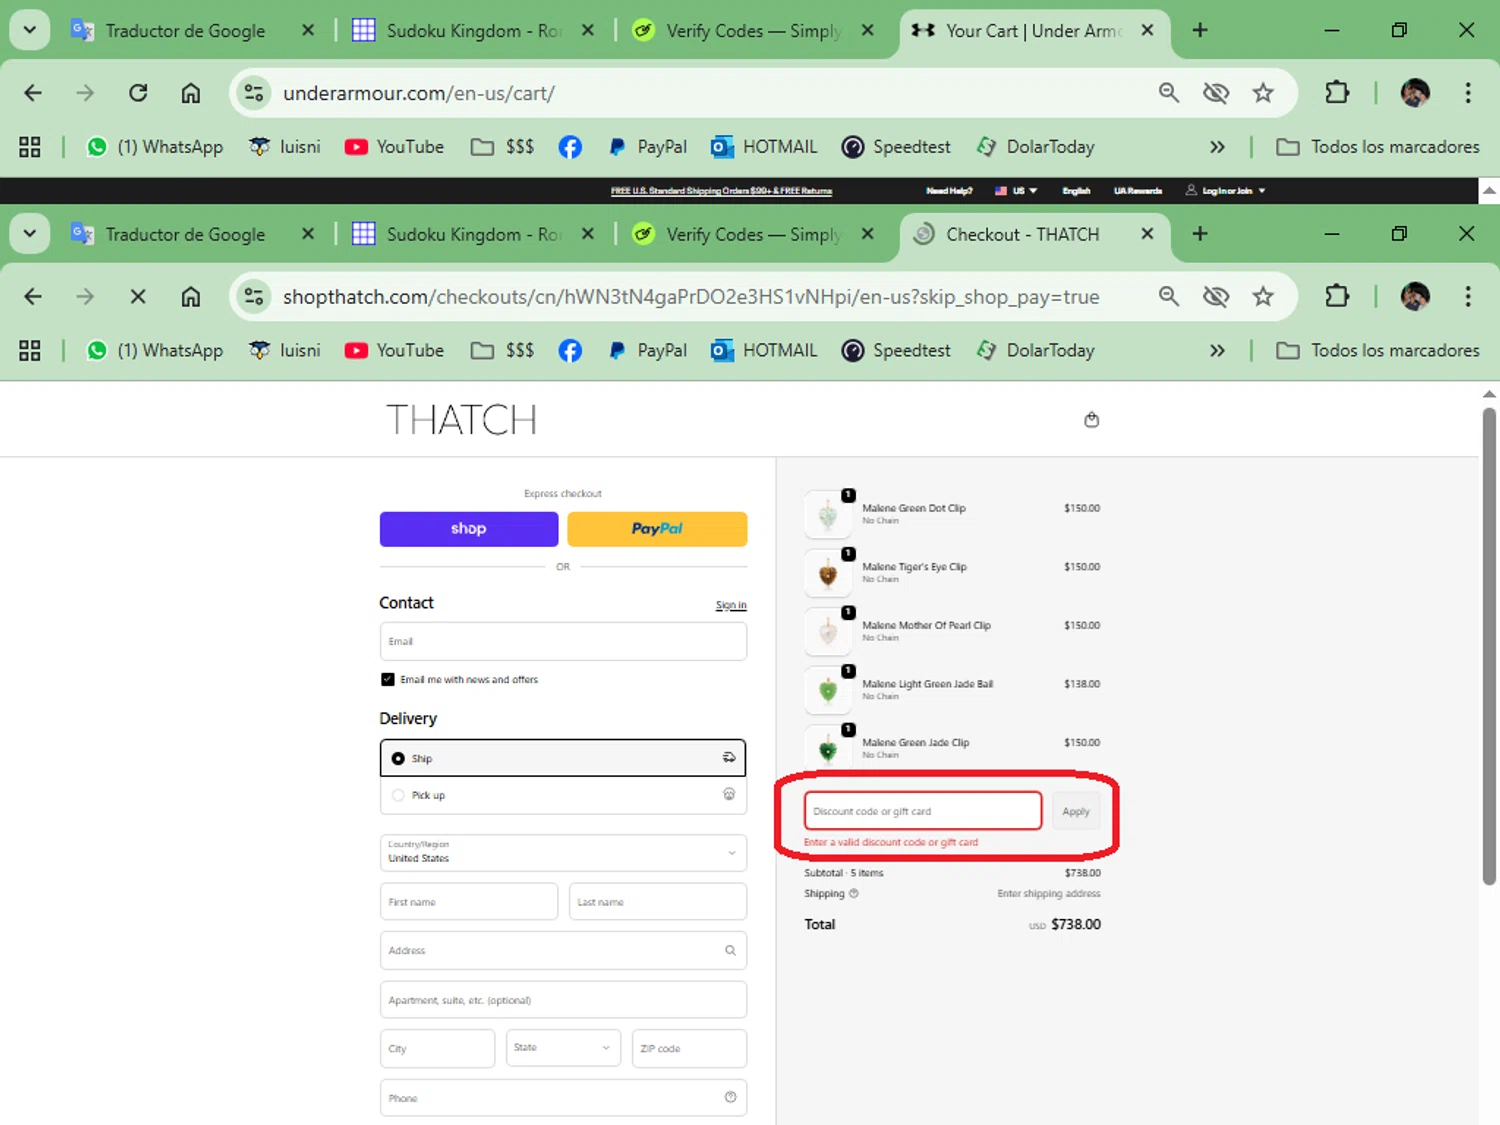Image resolution: width=1500 pixels, height=1125 pixels.
Task: Open new tab in THATCH window
Action: click(1200, 234)
